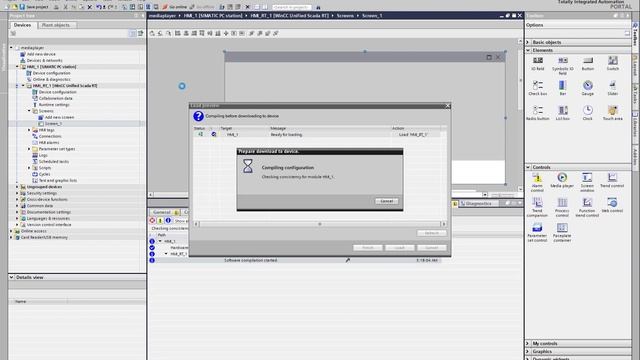The height and width of the screenshot is (360, 640).
Task: Select the Radio button element
Action: click(x=538, y=113)
